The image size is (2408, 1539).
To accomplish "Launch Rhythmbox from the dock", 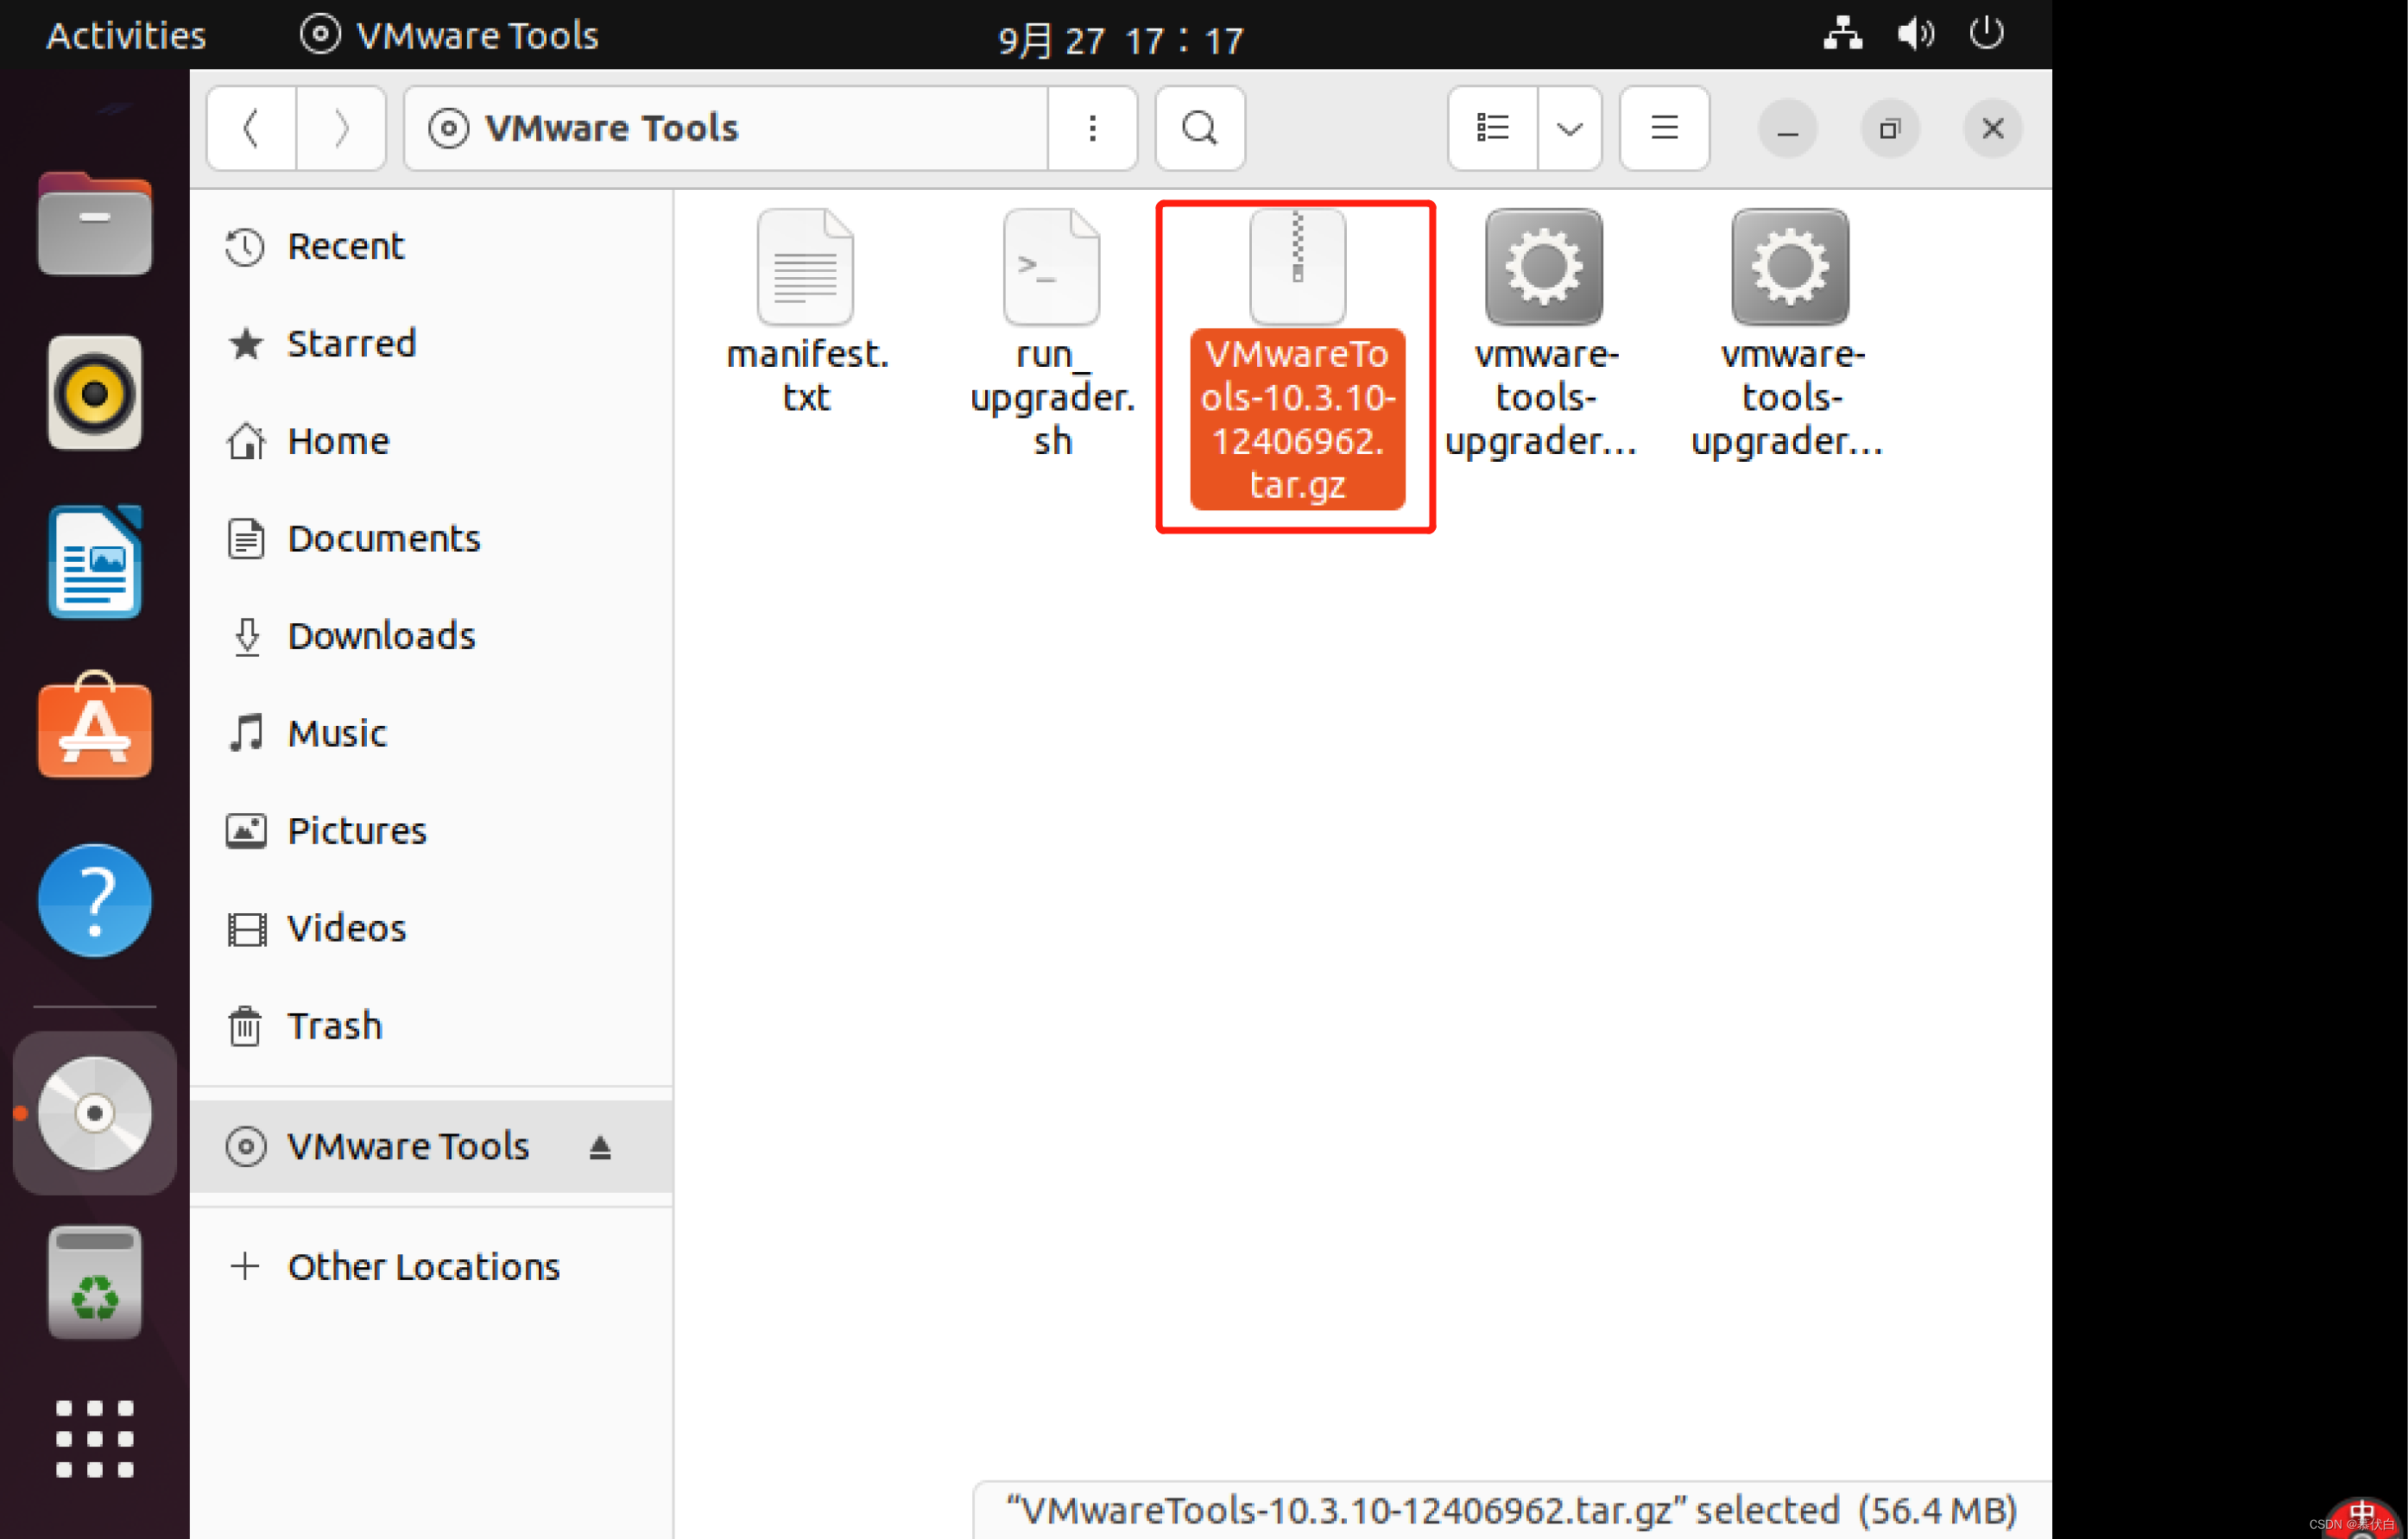I will click(95, 393).
